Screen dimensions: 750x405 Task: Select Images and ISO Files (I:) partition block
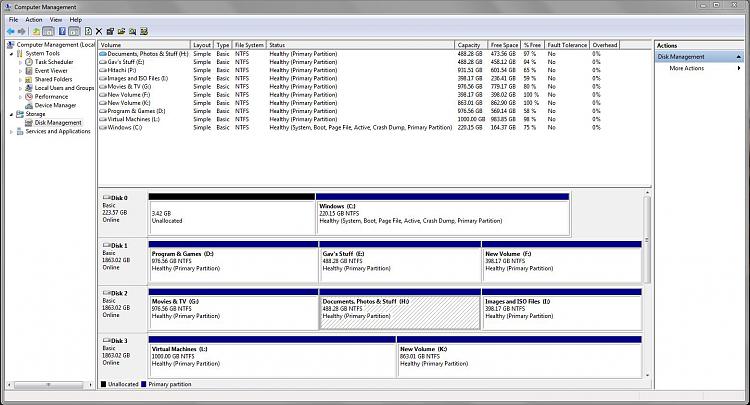(562, 309)
